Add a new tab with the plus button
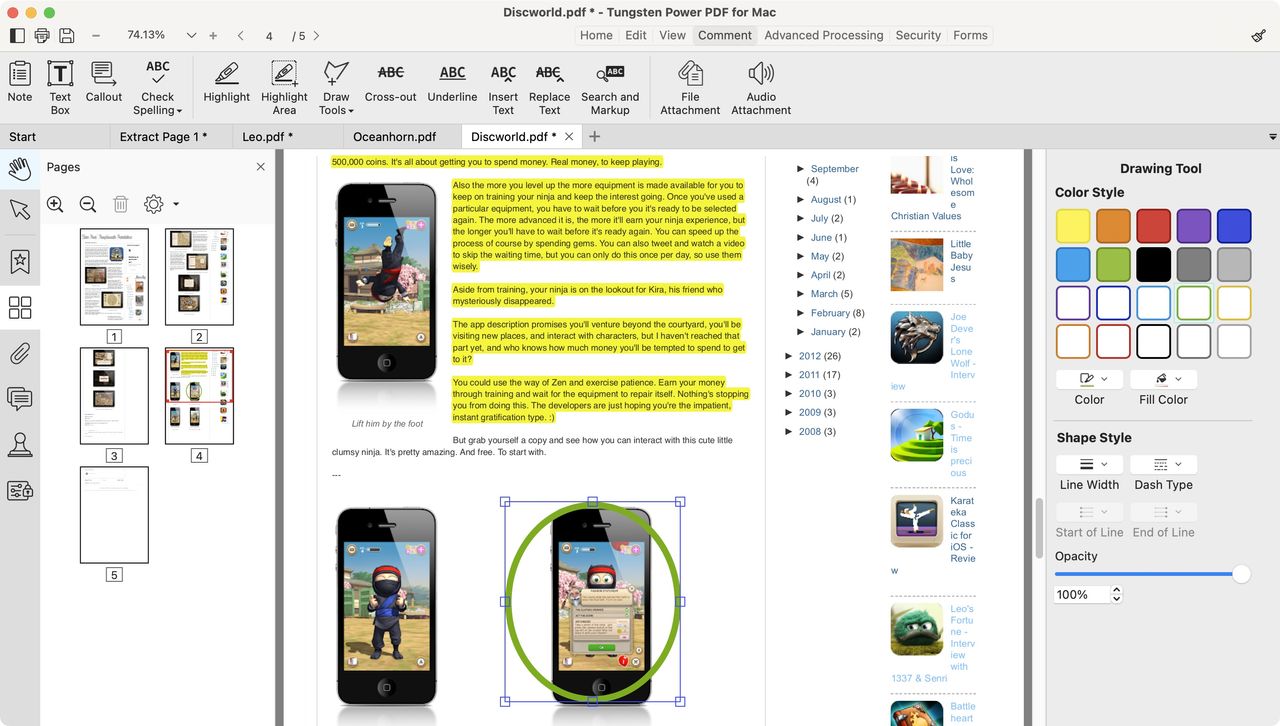The height and width of the screenshot is (726, 1280). pyautogui.click(x=595, y=137)
